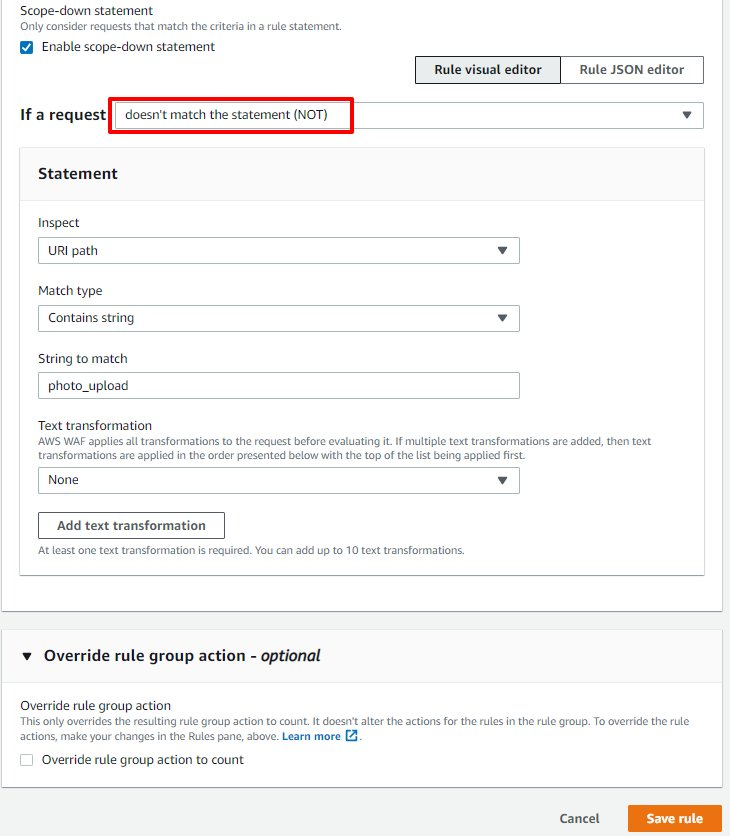730x836 pixels.
Task: Check Override rule group action to count
Action: (27, 760)
